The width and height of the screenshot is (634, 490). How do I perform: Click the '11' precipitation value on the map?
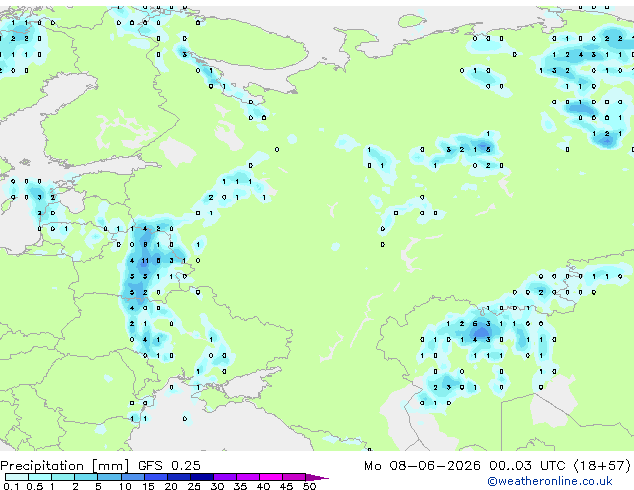145,261
